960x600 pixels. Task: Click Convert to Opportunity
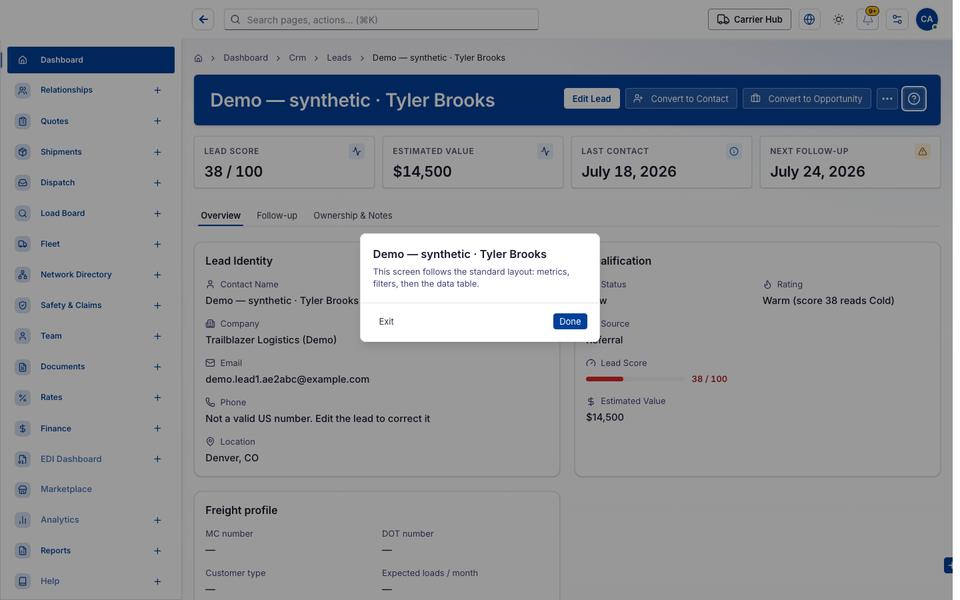807,99
